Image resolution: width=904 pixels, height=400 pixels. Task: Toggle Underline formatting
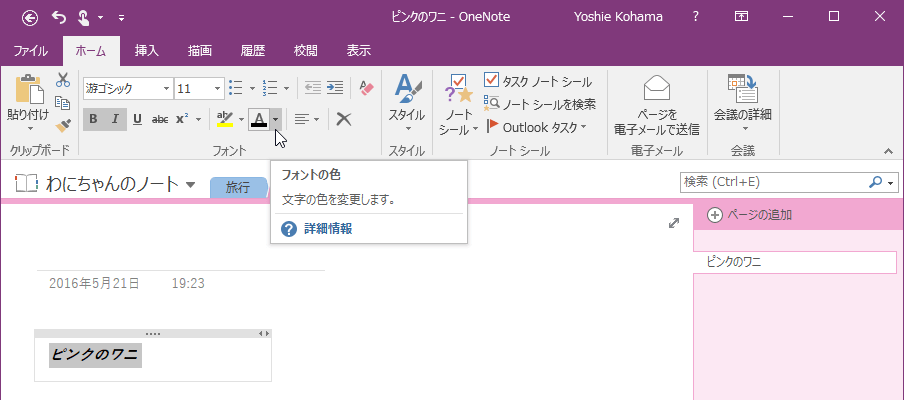[137, 119]
